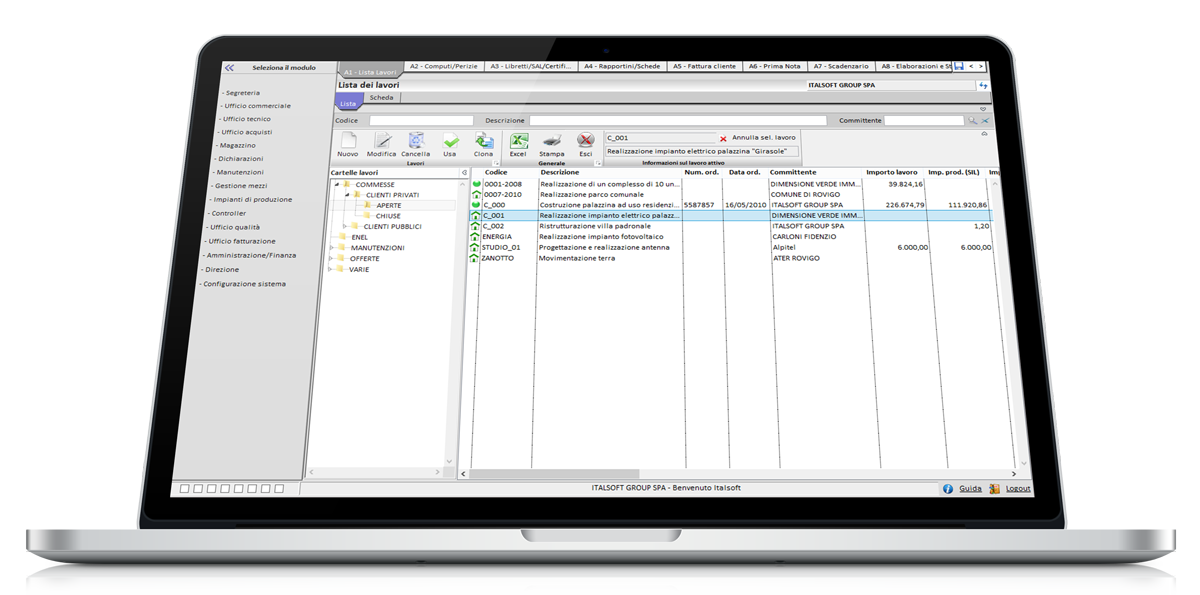The width and height of the screenshot is (1200, 595).
Task: Click the Descrizione search field
Action: 677,121
